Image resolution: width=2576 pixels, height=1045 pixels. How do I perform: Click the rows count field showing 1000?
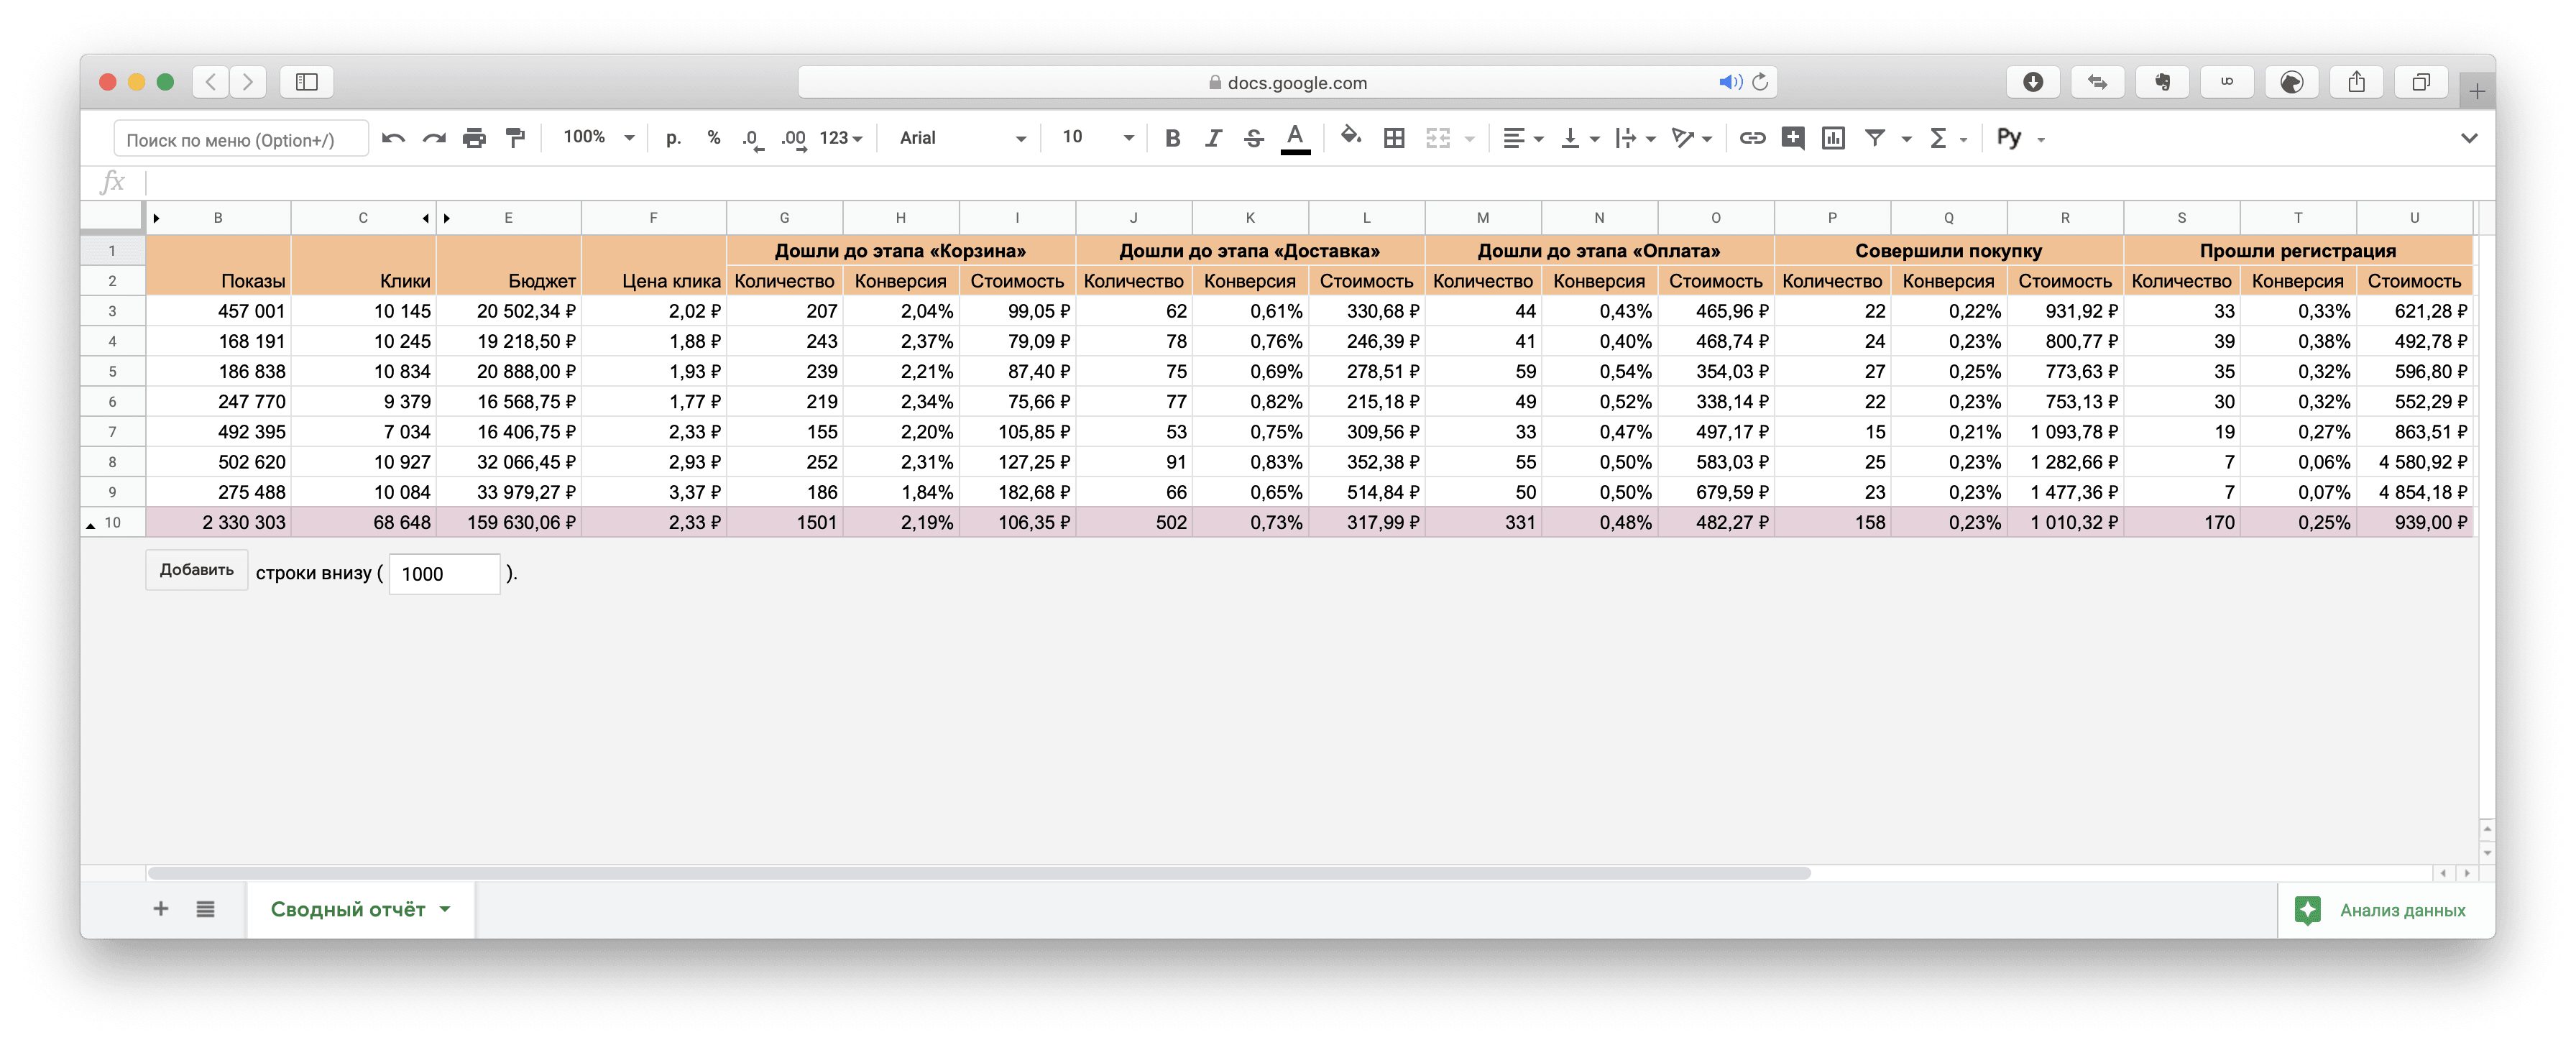tap(444, 574)
